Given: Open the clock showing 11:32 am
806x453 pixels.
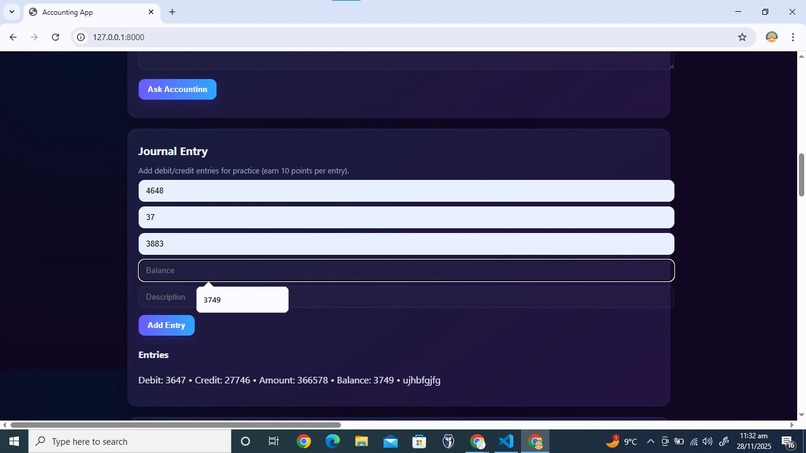Looking at the screenshot, I should 754,441.
